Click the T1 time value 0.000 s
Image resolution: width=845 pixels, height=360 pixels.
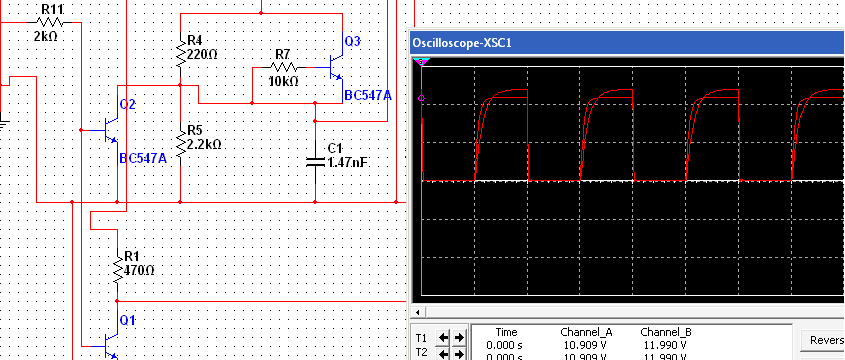click(503, 344)
